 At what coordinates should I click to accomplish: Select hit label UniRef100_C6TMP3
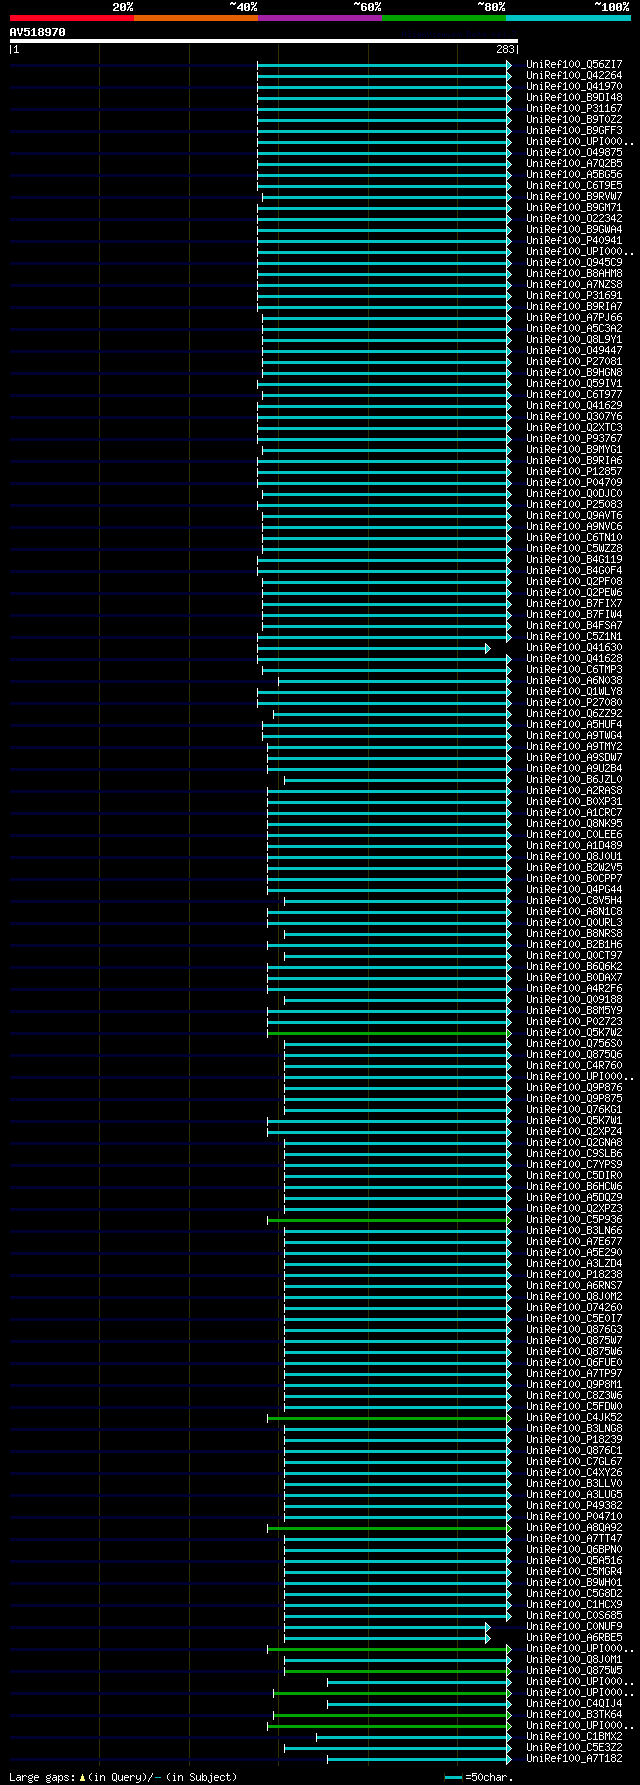point(574,669)
